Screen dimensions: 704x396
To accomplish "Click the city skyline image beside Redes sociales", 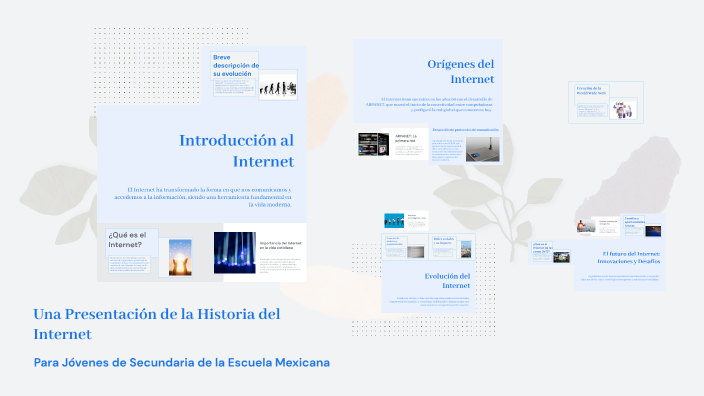I will (466, 249).
